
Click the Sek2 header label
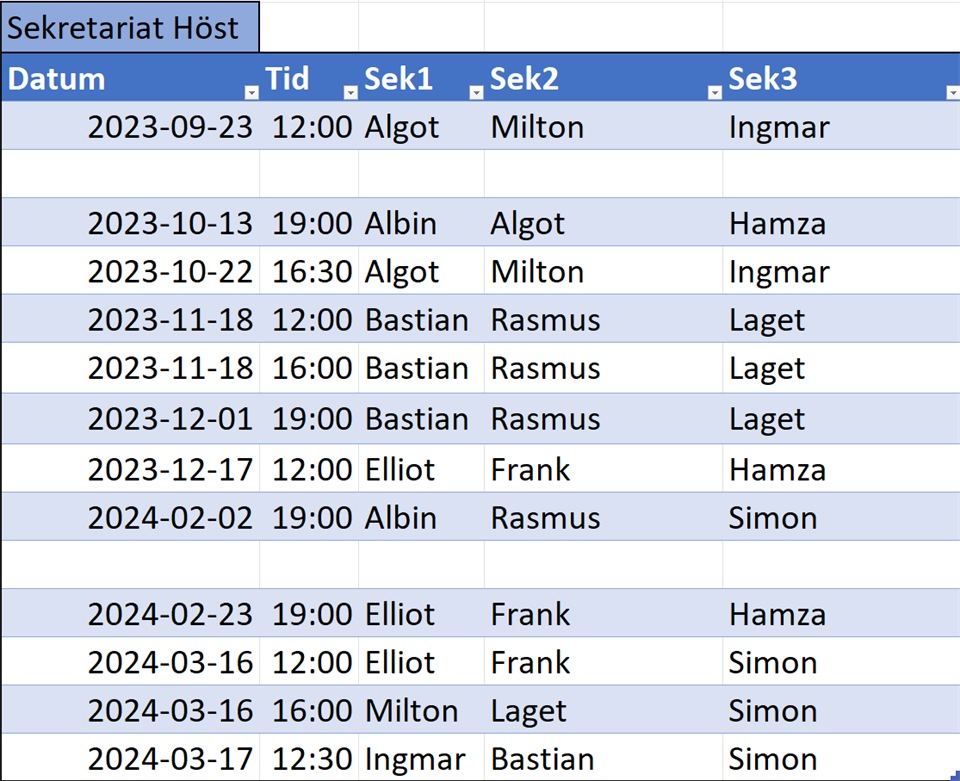[x=524, y=79]
